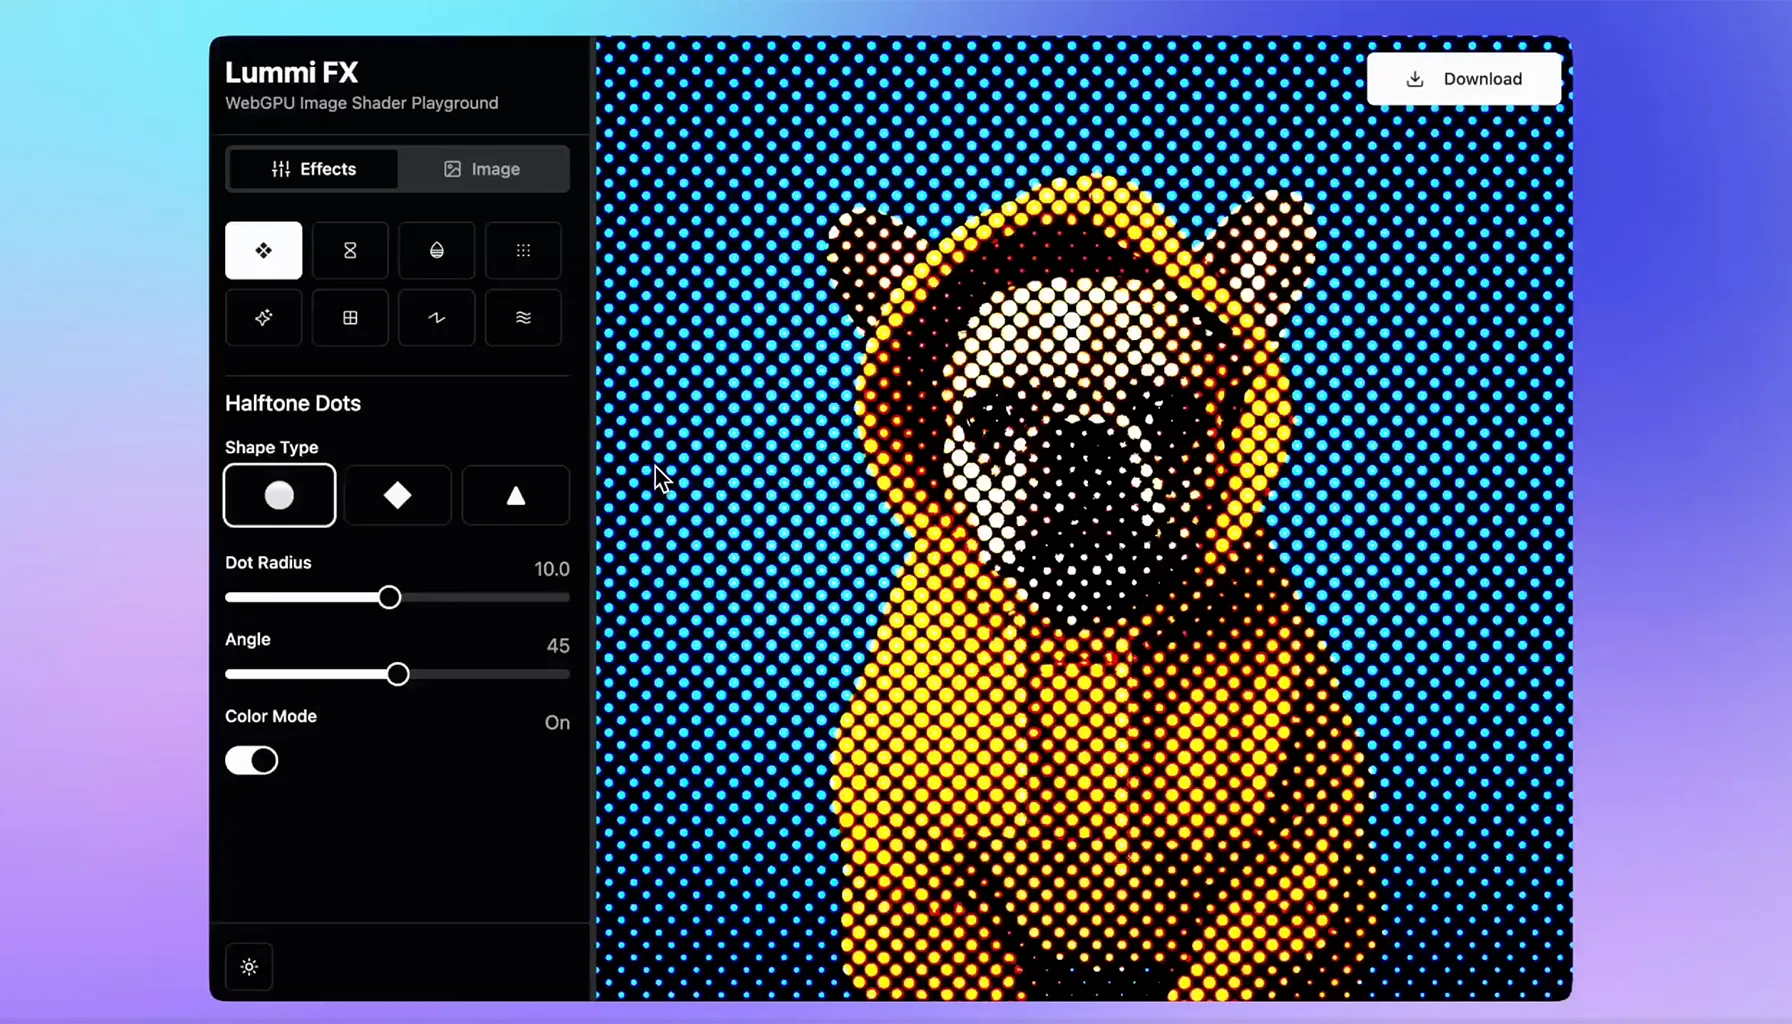The height and width of the screenshot is (1024, 1792).
Task: Open the Image tab
Action: tap(482, 168)
